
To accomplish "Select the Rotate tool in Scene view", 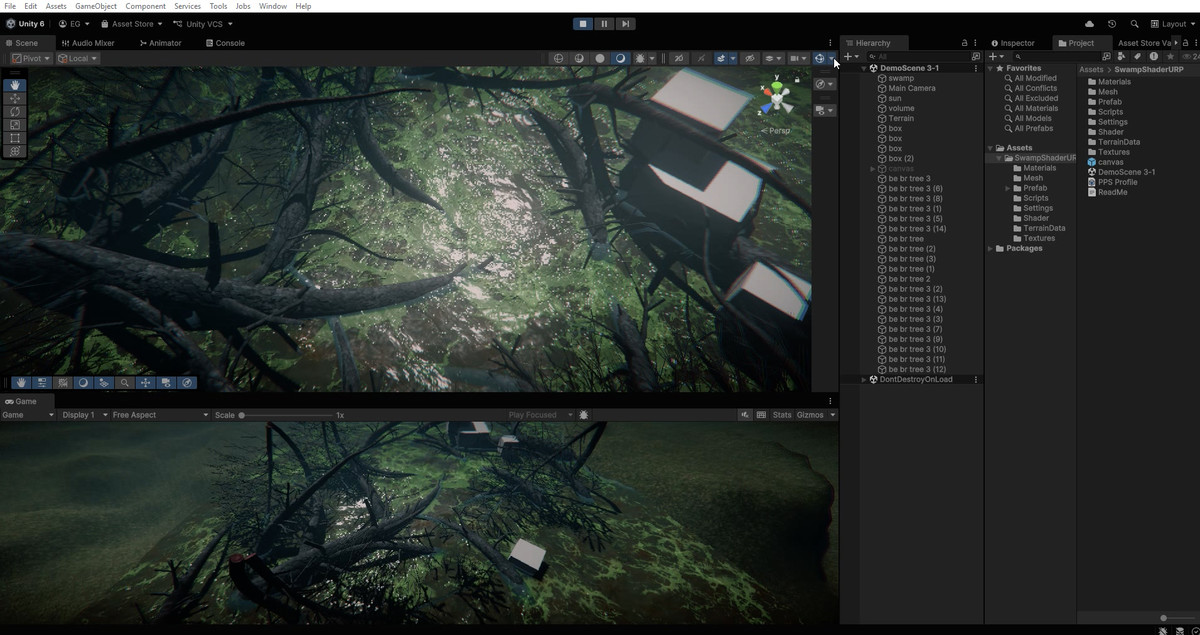I will click(15, 111).
